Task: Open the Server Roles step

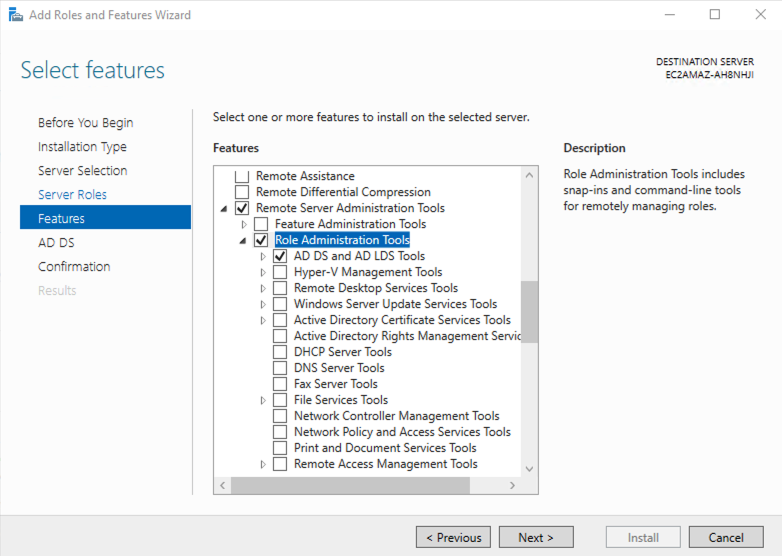Action: coord(72,194)
